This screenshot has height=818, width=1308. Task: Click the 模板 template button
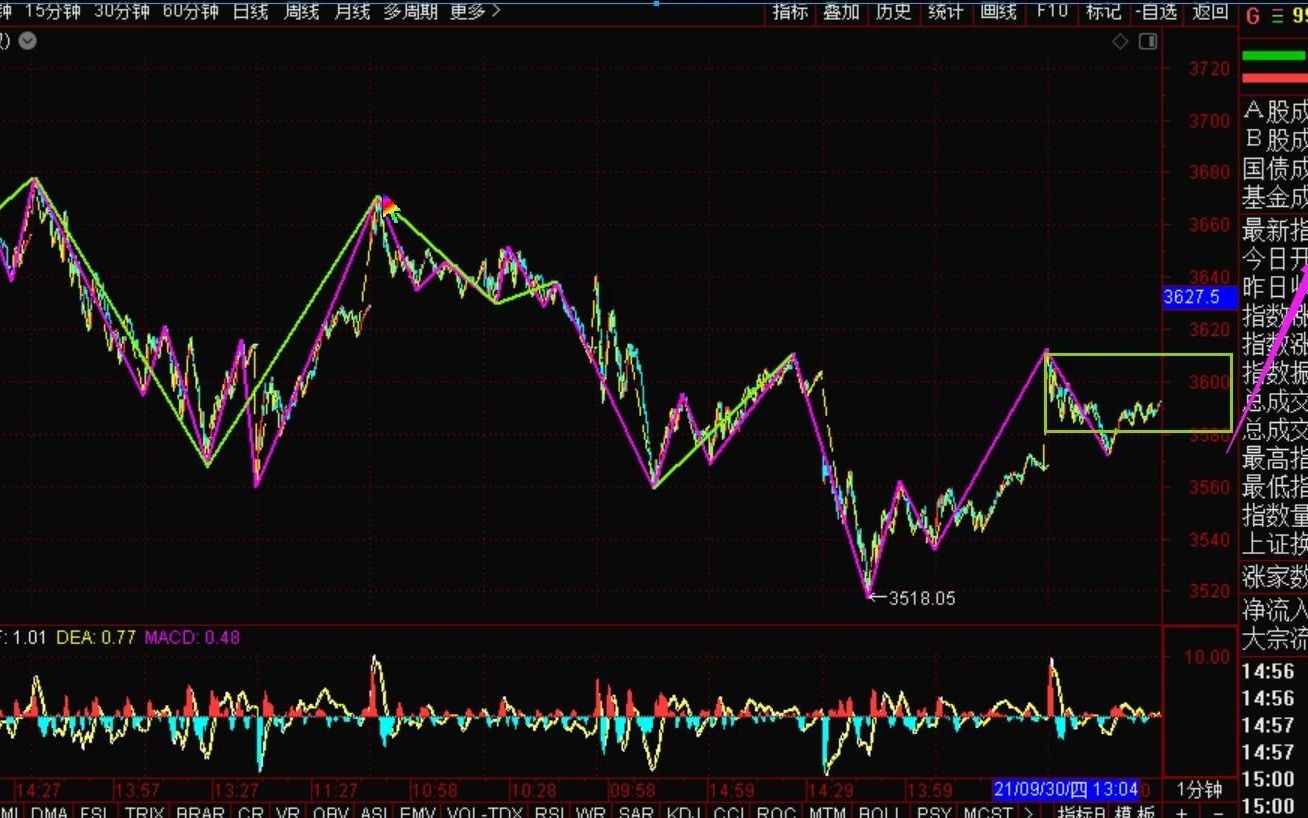coord(1135,813)
